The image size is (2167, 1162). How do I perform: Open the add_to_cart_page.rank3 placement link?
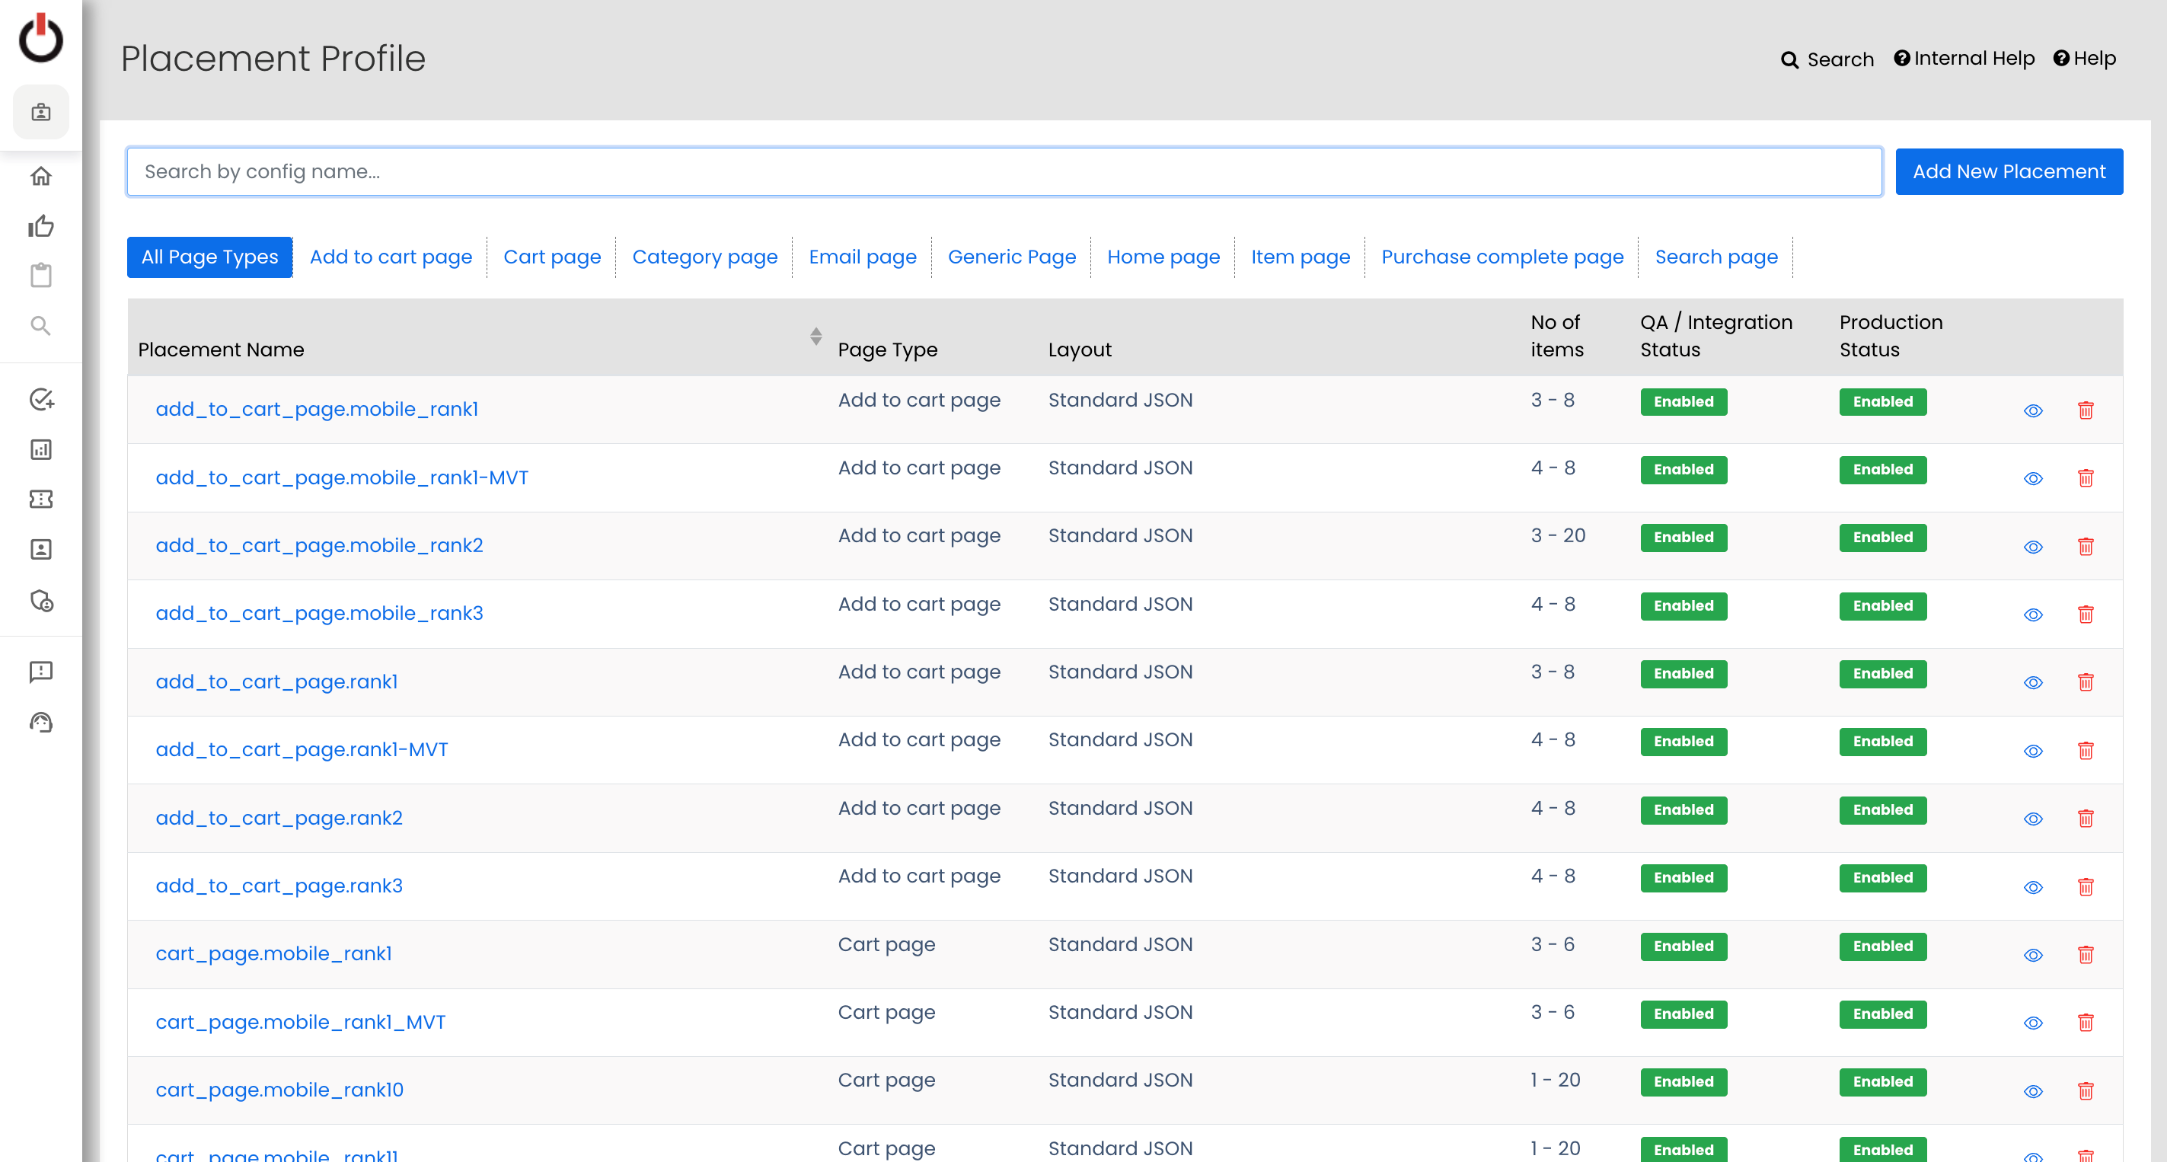click(x=279, y=886)
